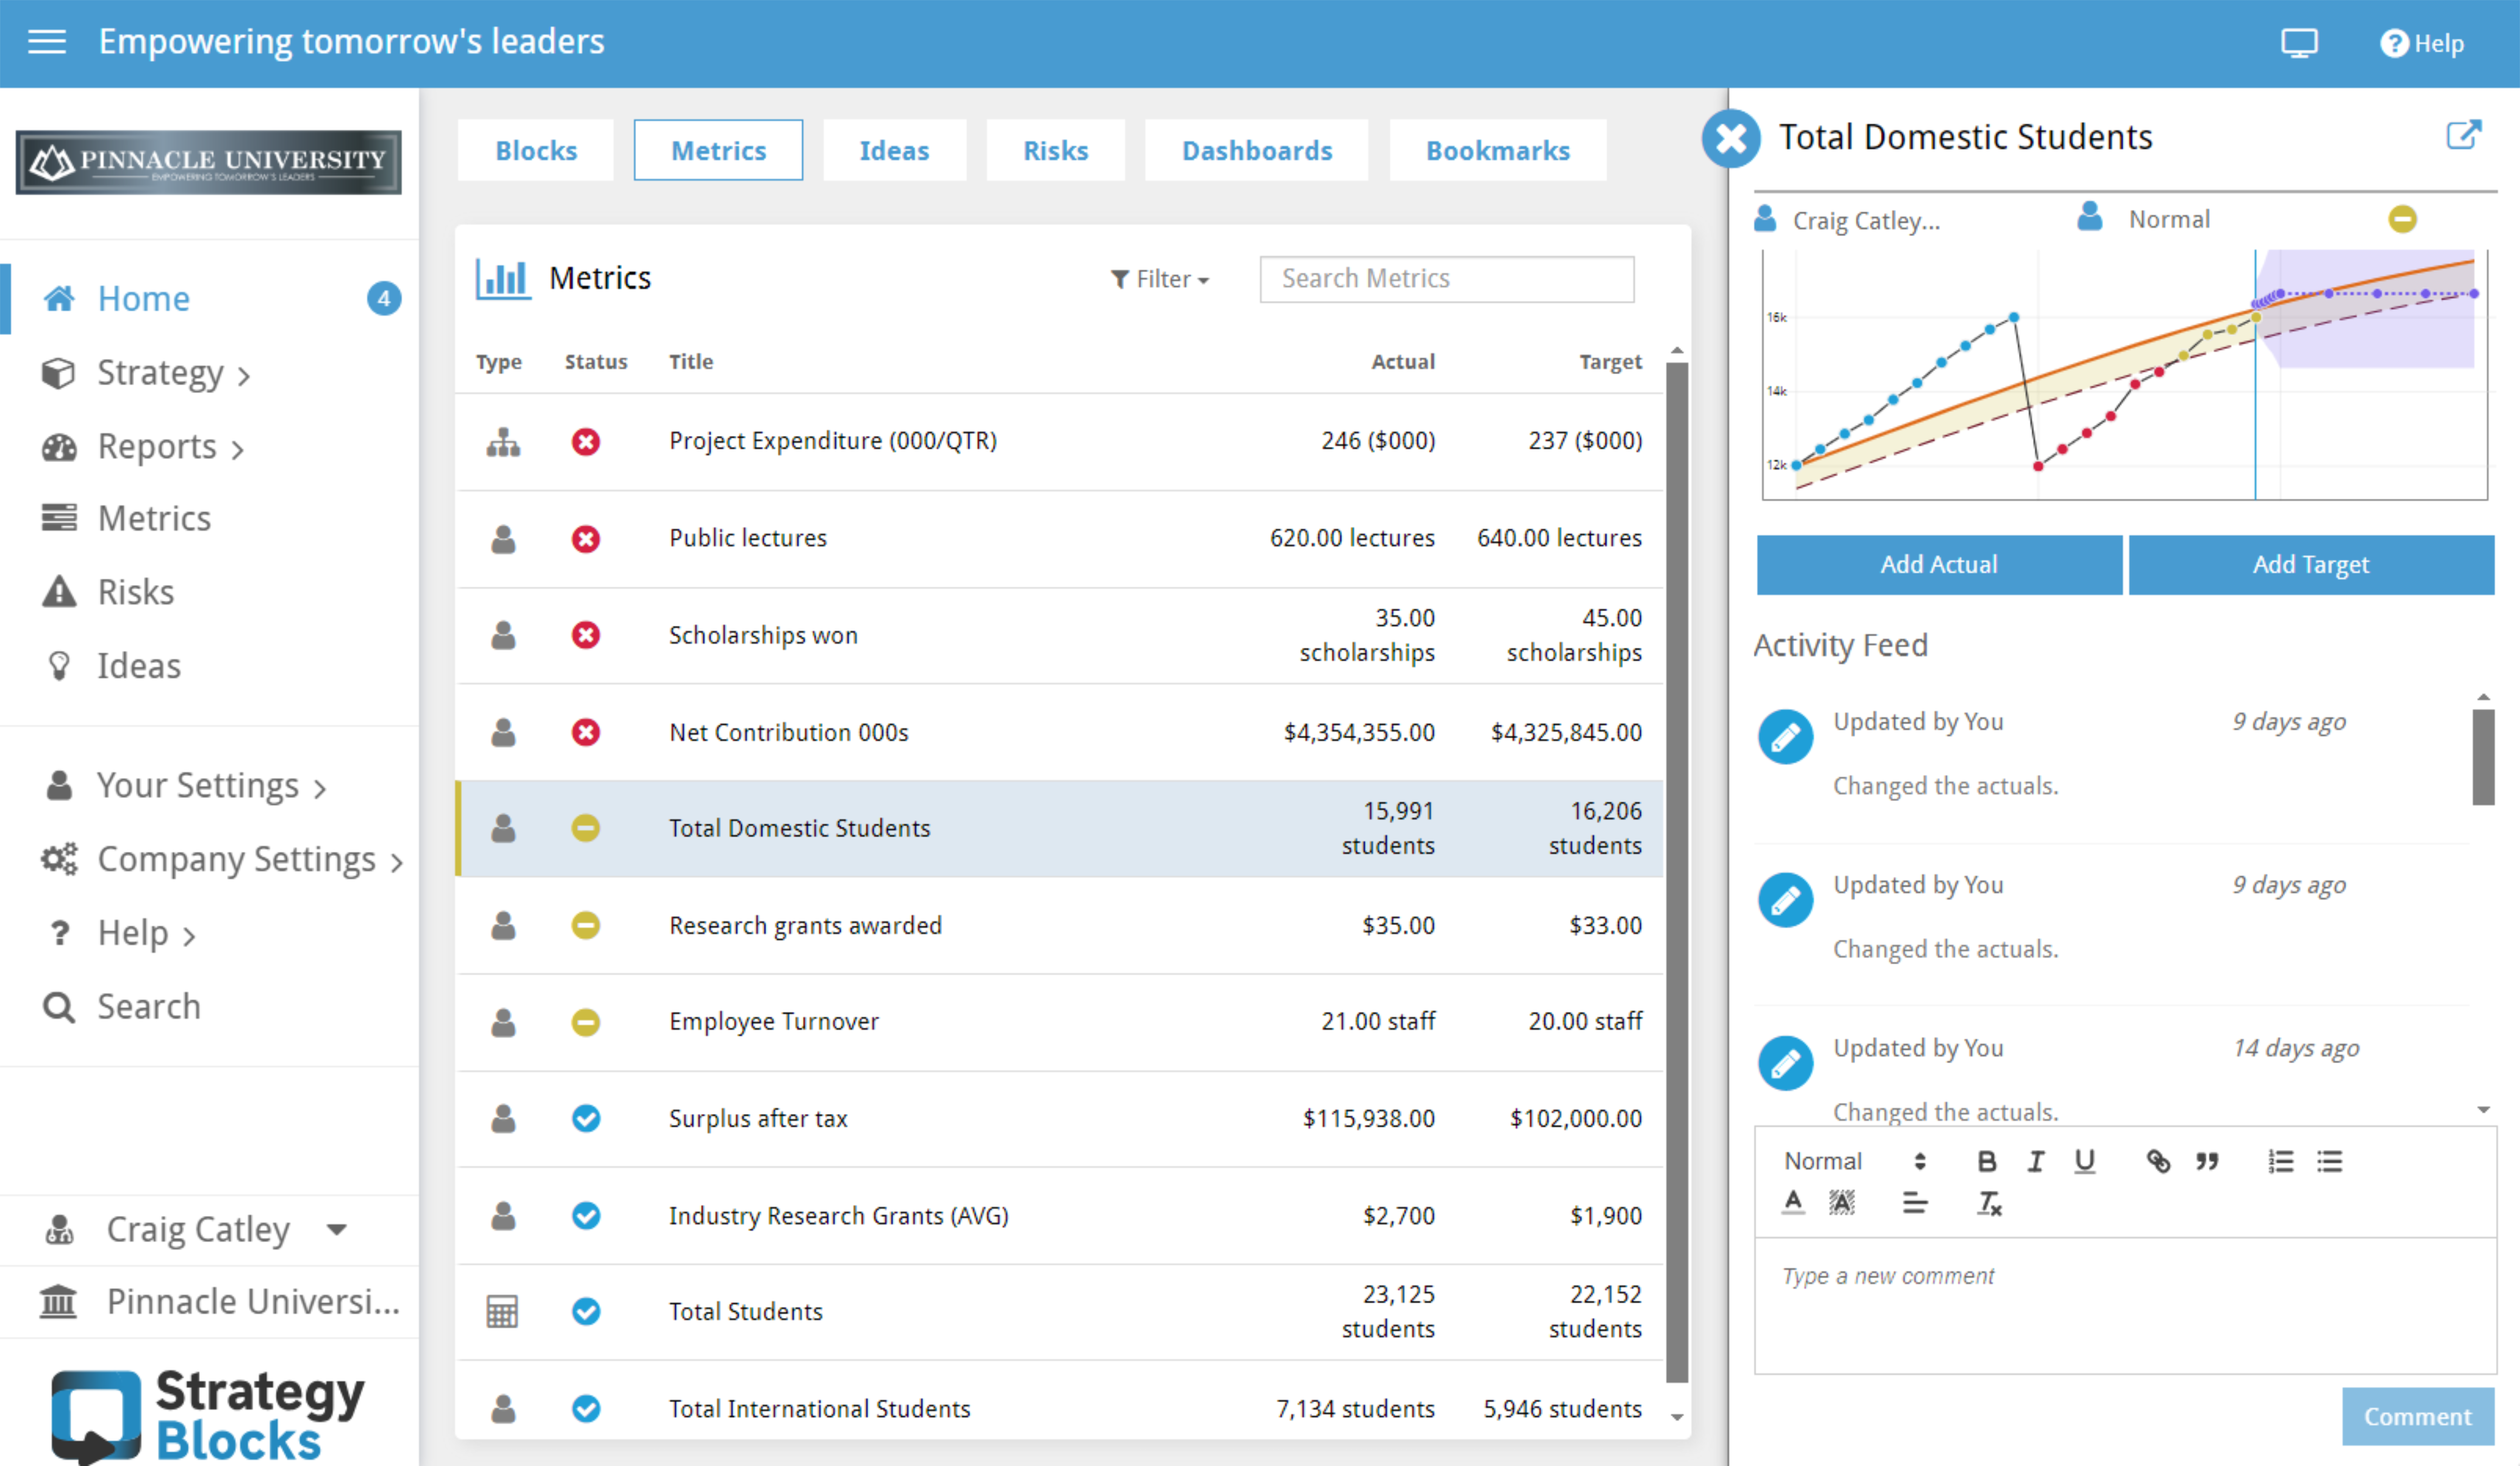
Task: Click the Add Target button
Action: [x=2311, y=565]
